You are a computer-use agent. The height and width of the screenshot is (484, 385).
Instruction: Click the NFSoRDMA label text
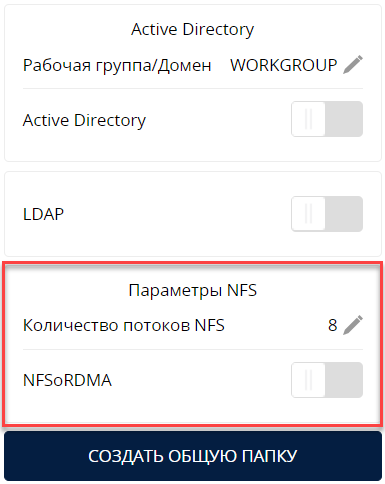pos(67,380)
